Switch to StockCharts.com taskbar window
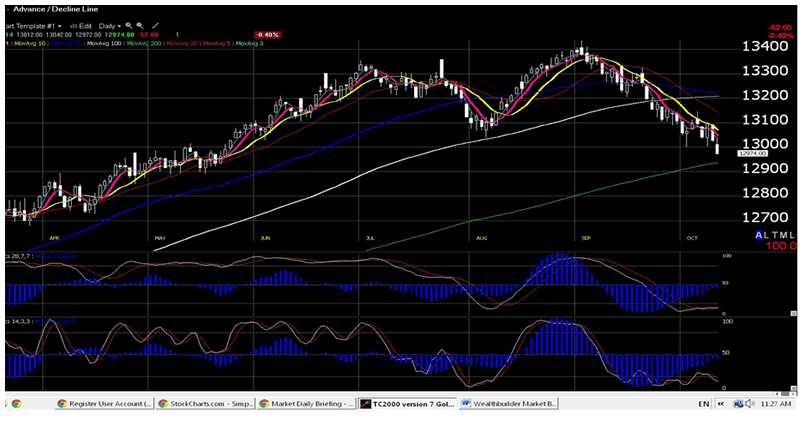The image size is (800, 421). [x=206, y=404]
